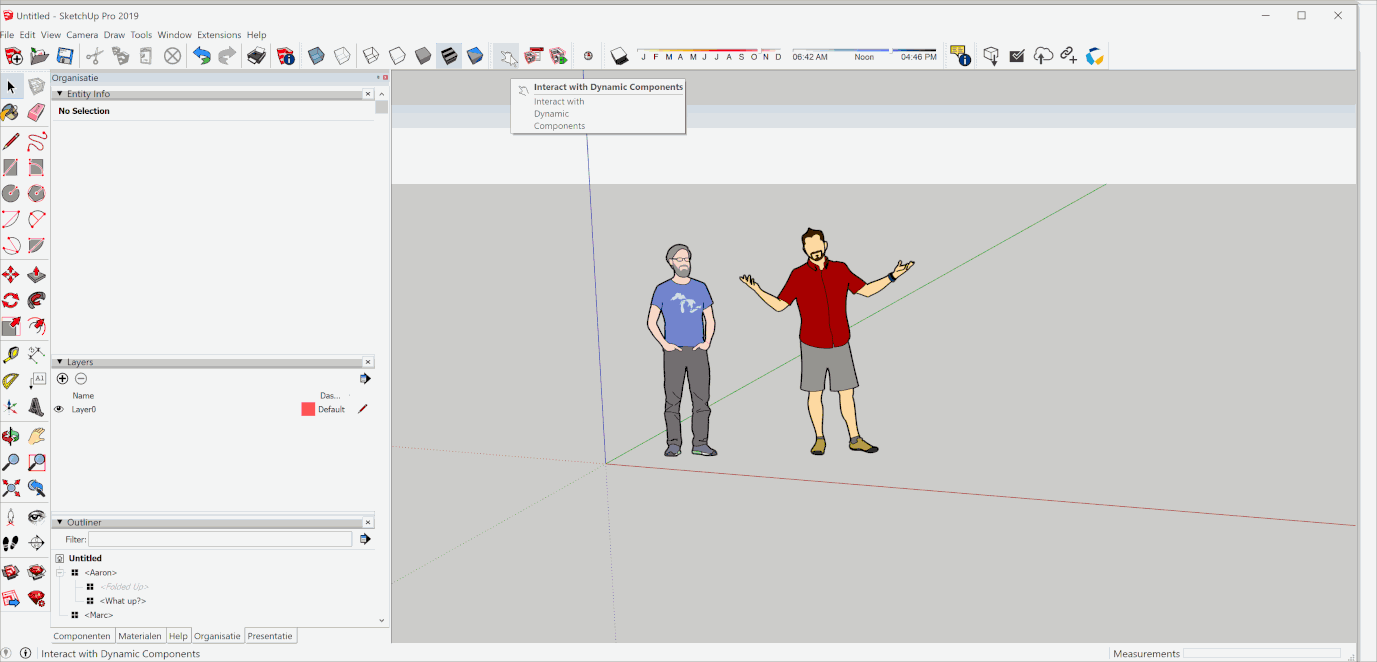
Task: Select the Eraser tool
Action: [x=37, y=112]
